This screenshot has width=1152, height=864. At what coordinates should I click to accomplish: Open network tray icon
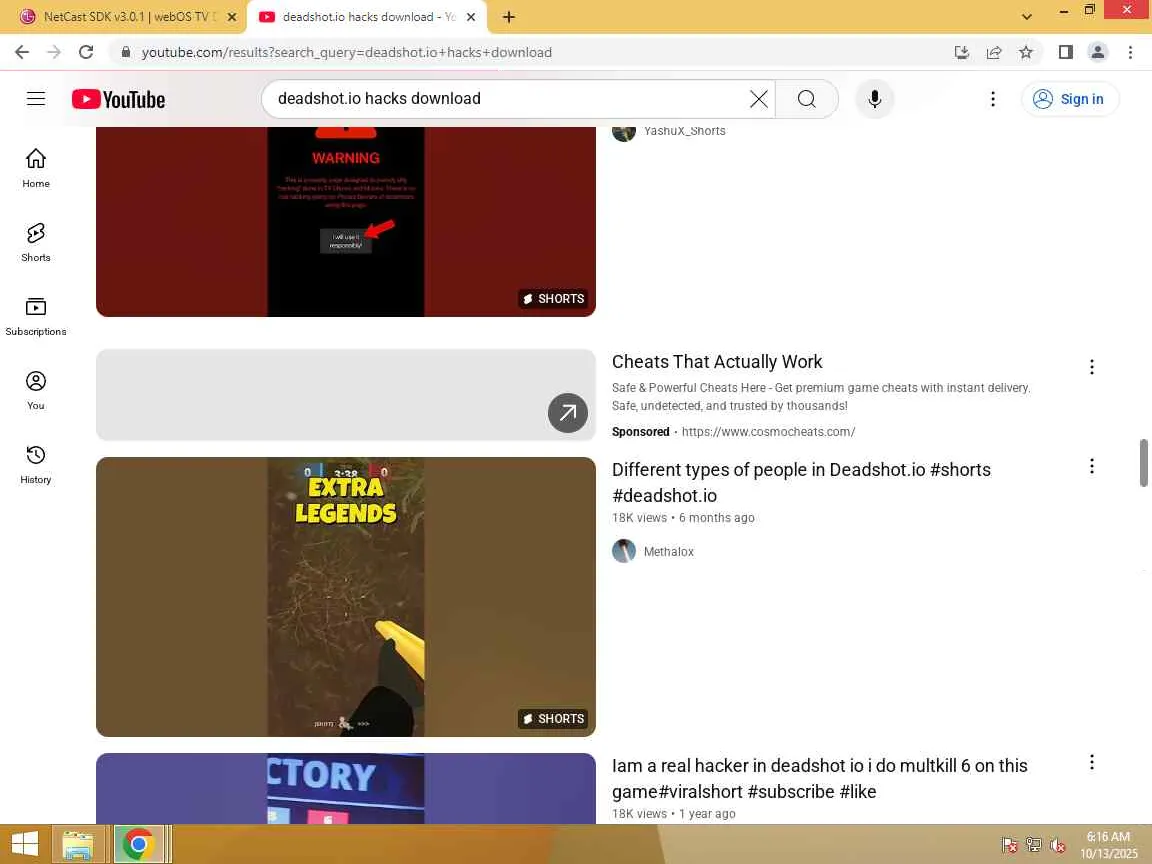click(x=1034, y=845)
